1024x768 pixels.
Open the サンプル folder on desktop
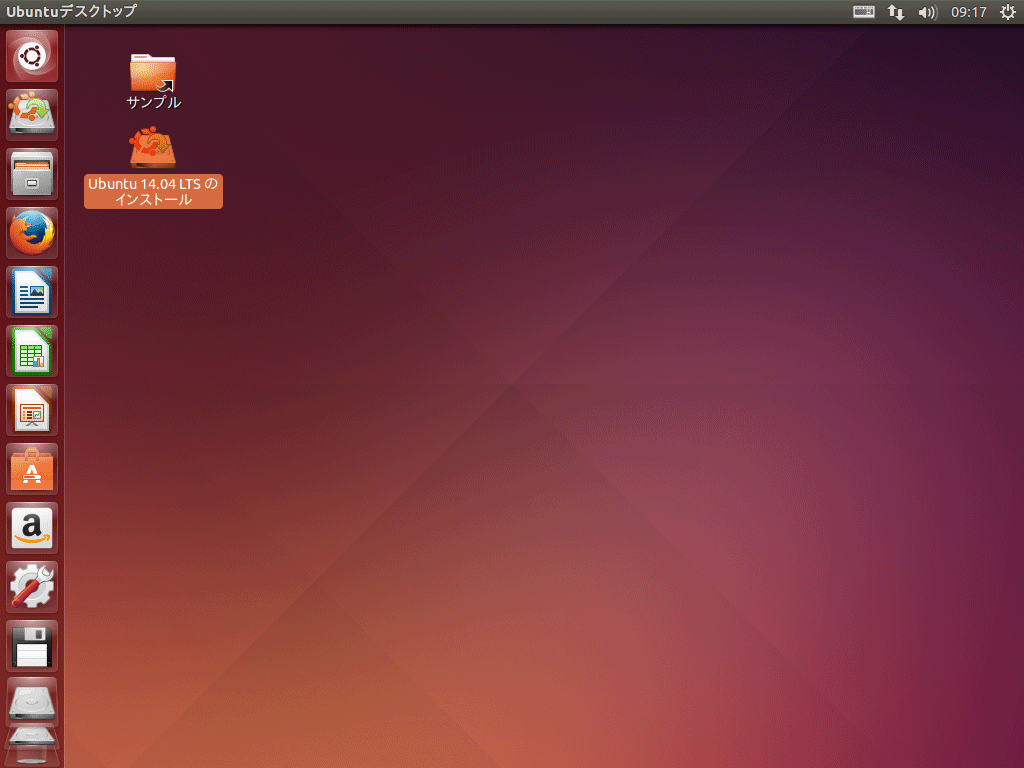point(153,72)
